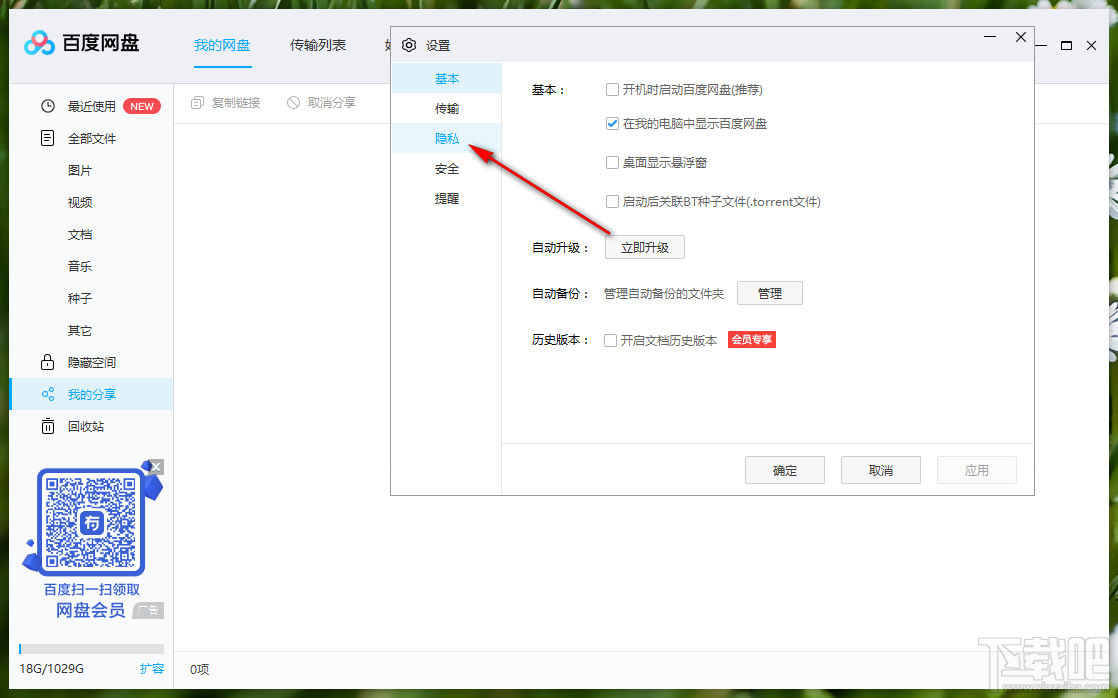Click the Baidu Netdisk logo icon
The image size is (1118, 698).
[x=39, y=43]
